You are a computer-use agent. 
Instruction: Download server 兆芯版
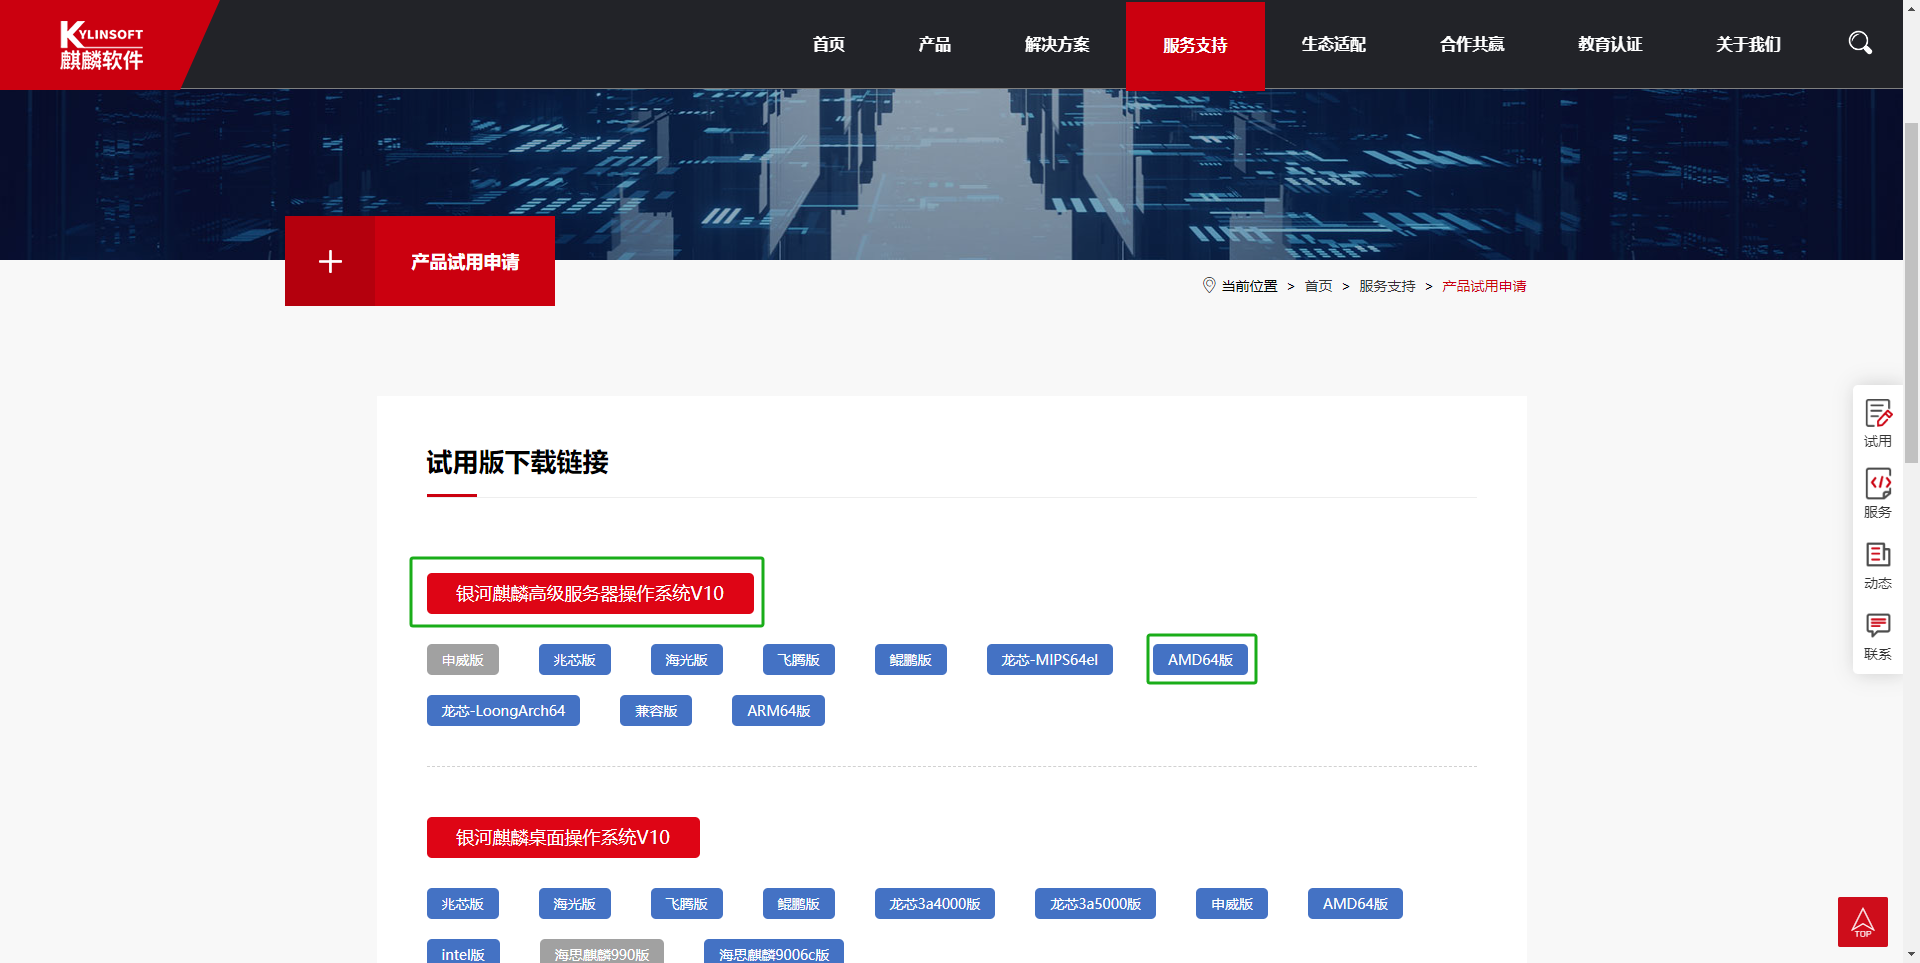575,660
